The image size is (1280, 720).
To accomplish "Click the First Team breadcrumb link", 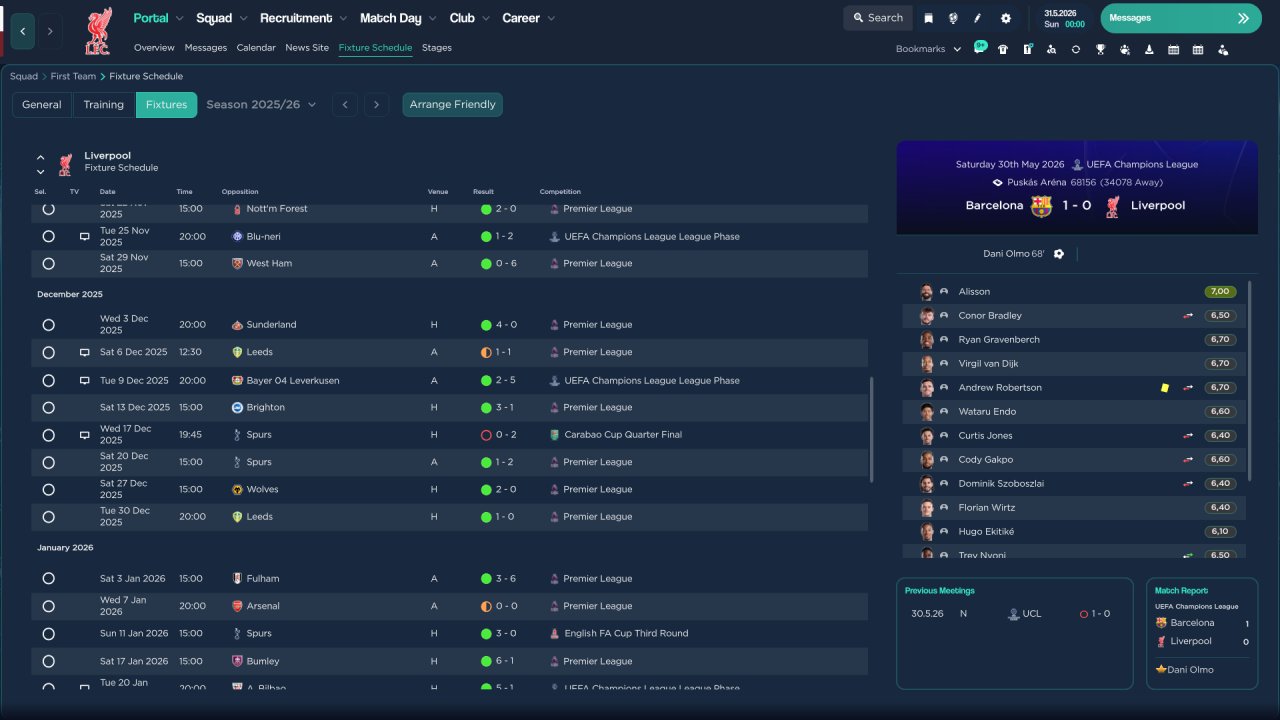I will coord(73,76).
